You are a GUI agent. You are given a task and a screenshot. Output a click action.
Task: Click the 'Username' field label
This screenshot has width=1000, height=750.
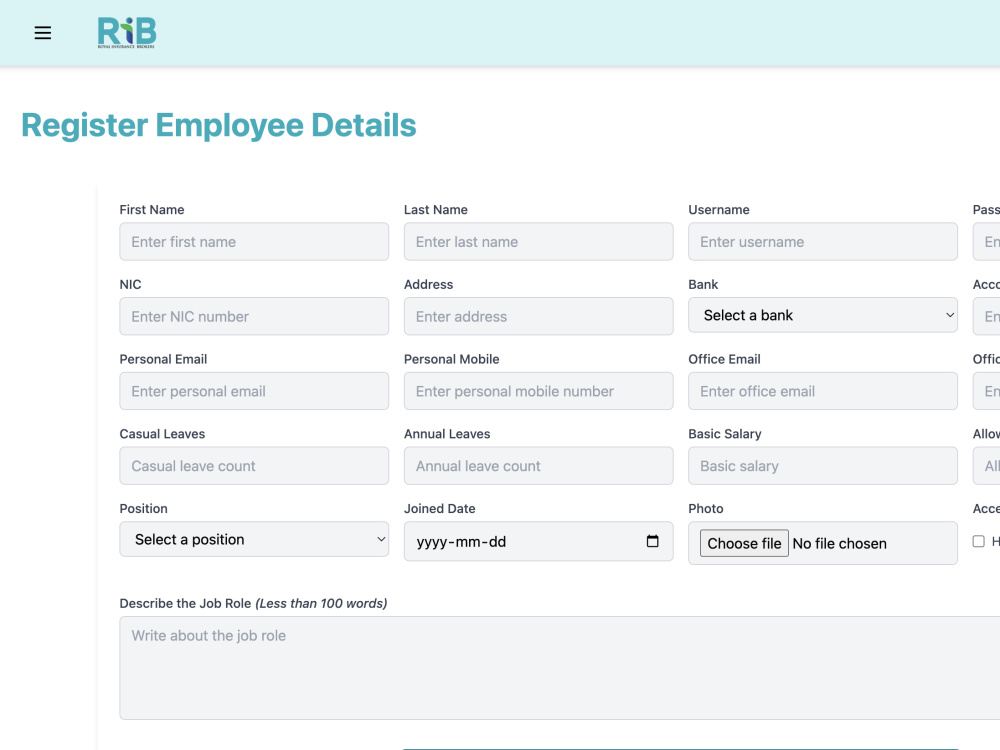tap(719, 210)
